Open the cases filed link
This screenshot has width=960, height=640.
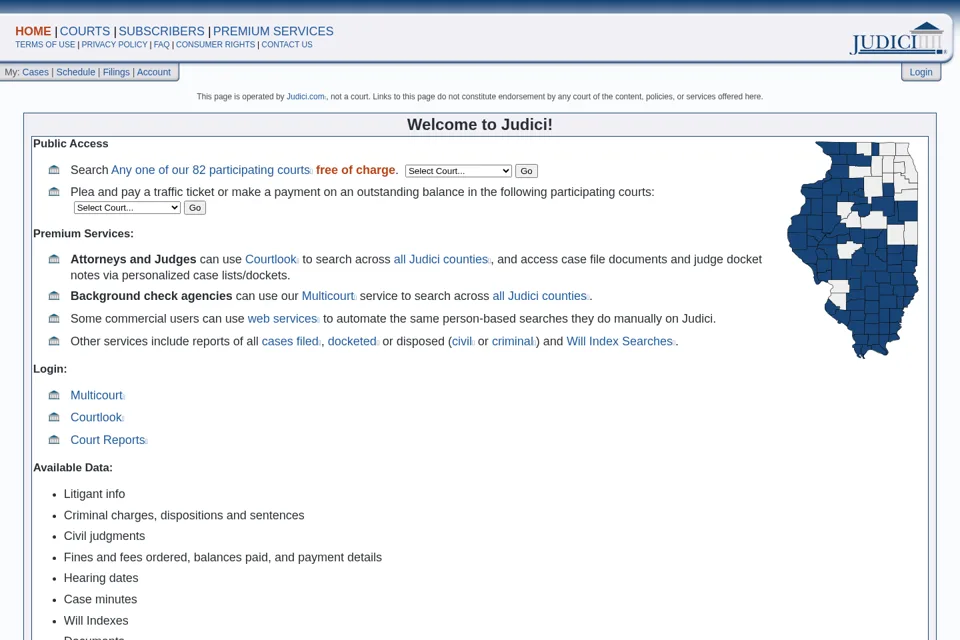click(x=290, y=341)
